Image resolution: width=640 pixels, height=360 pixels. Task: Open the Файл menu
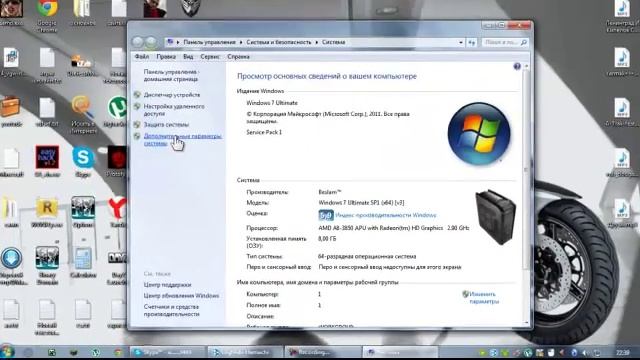coord(142,57)
